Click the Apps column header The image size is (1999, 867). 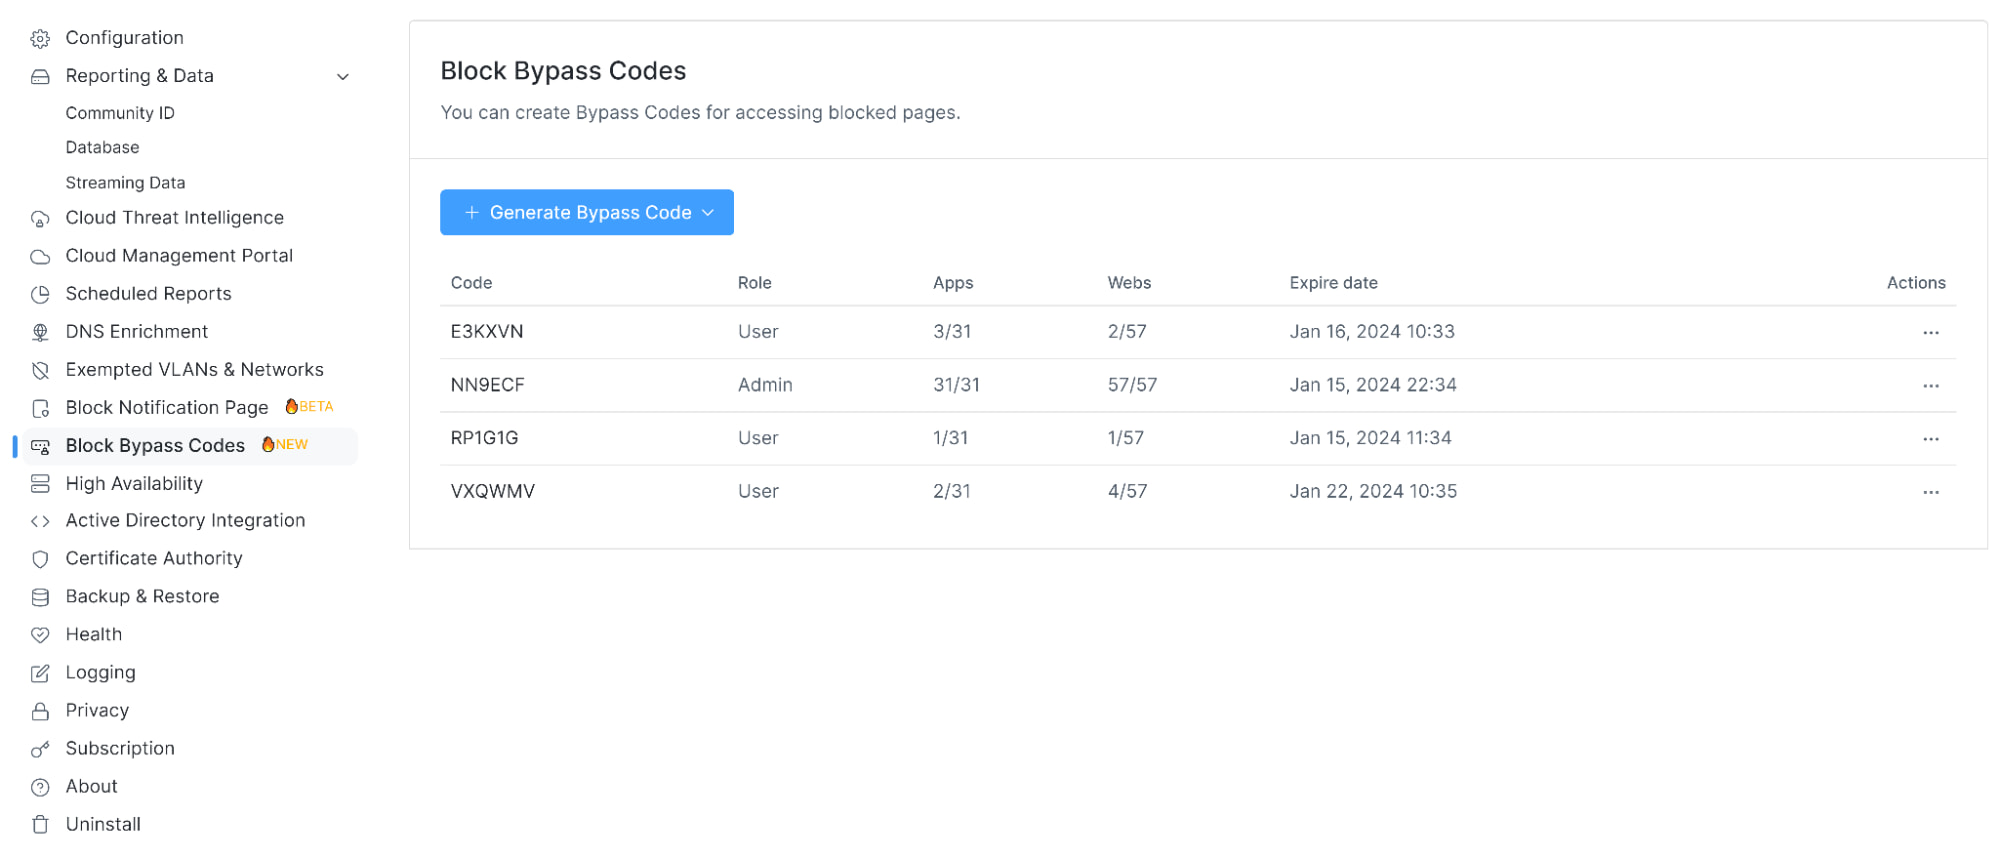pyautogui.click(x=953, y=283)
